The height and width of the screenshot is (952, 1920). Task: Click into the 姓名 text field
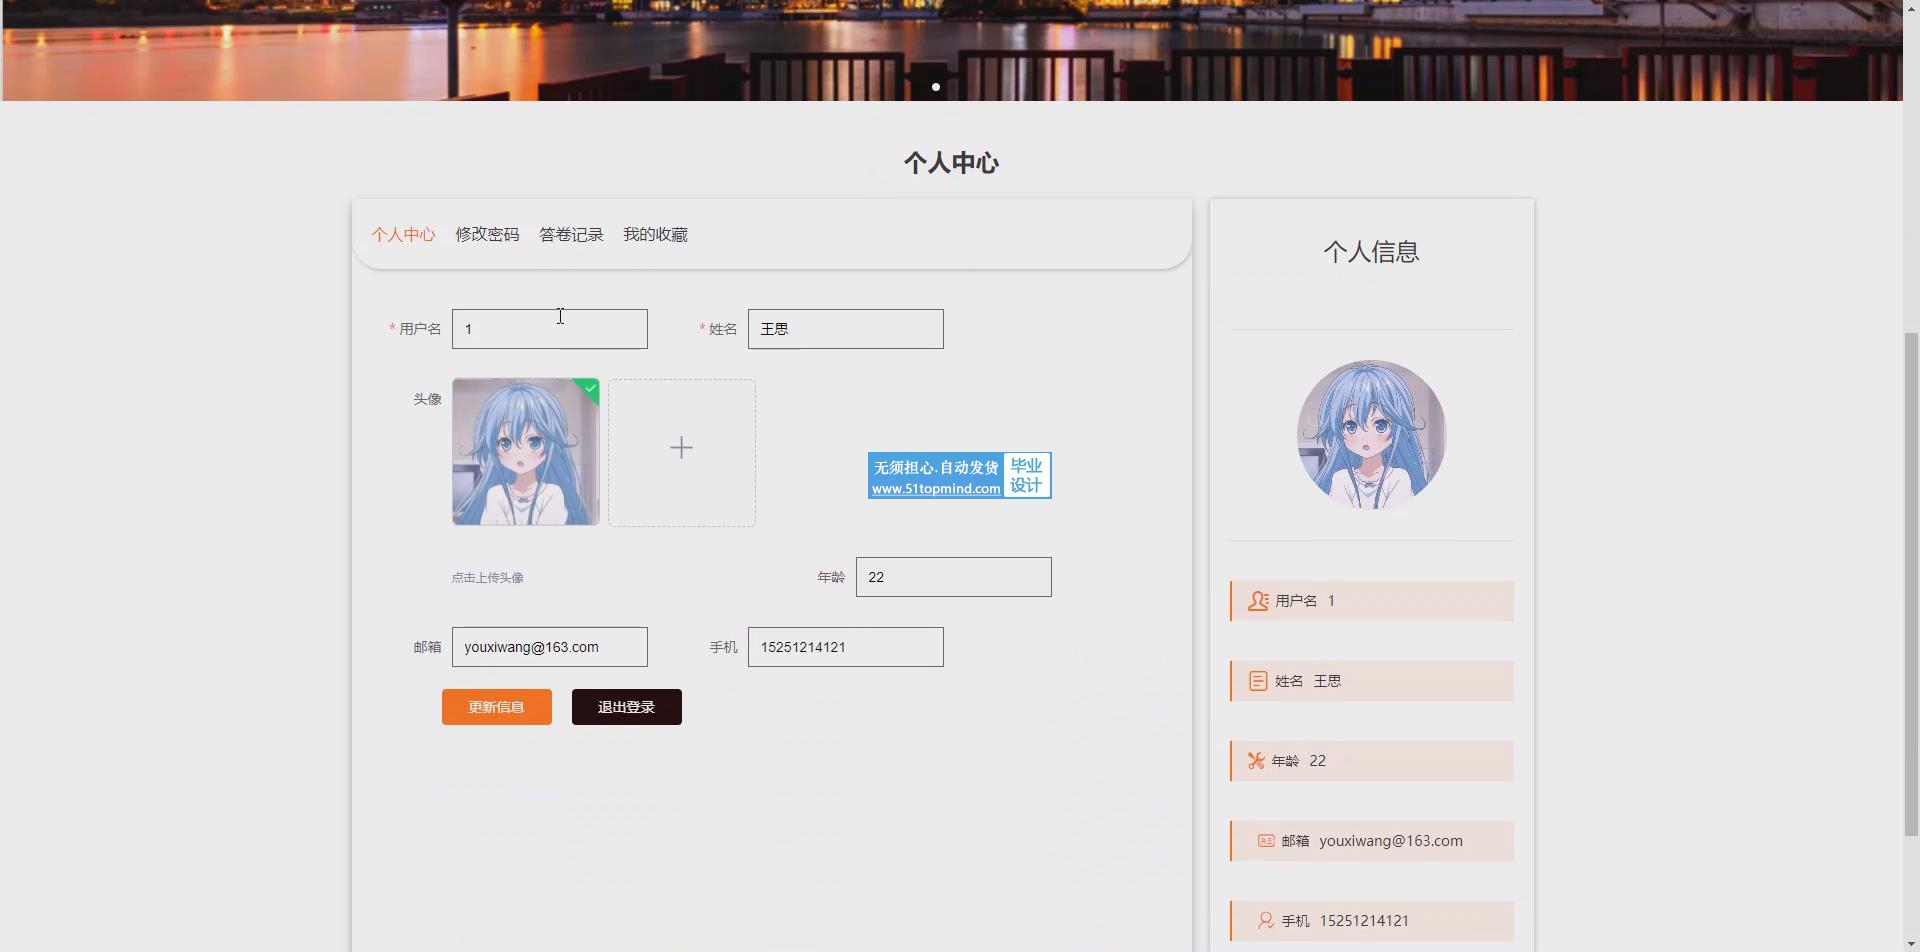tap(845, 329)
